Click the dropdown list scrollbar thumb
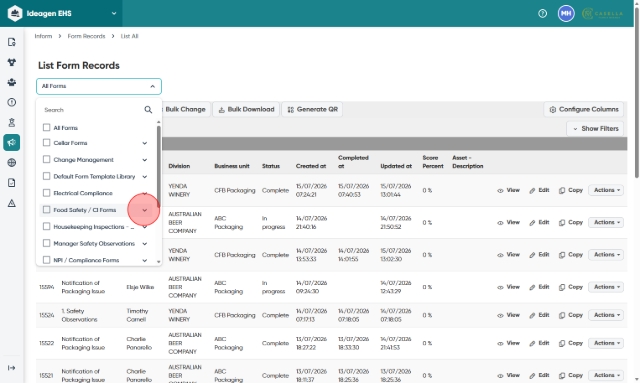This screenshot has width=640, height=383. (158, 167)
